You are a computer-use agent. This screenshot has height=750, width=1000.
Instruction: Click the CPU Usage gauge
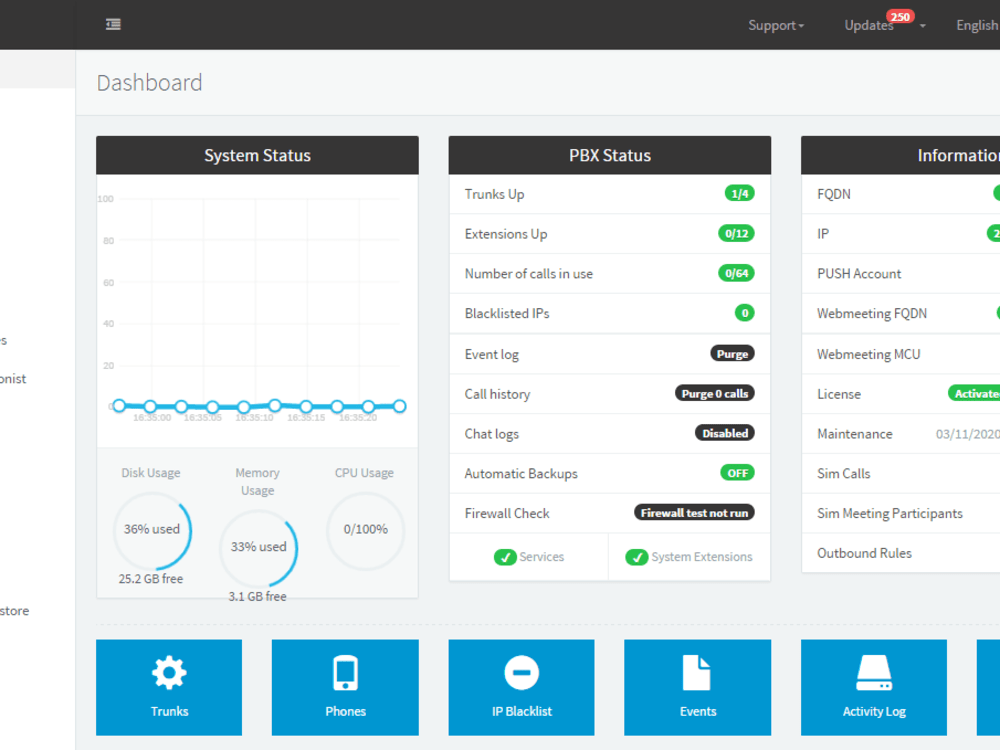[365, 530]
